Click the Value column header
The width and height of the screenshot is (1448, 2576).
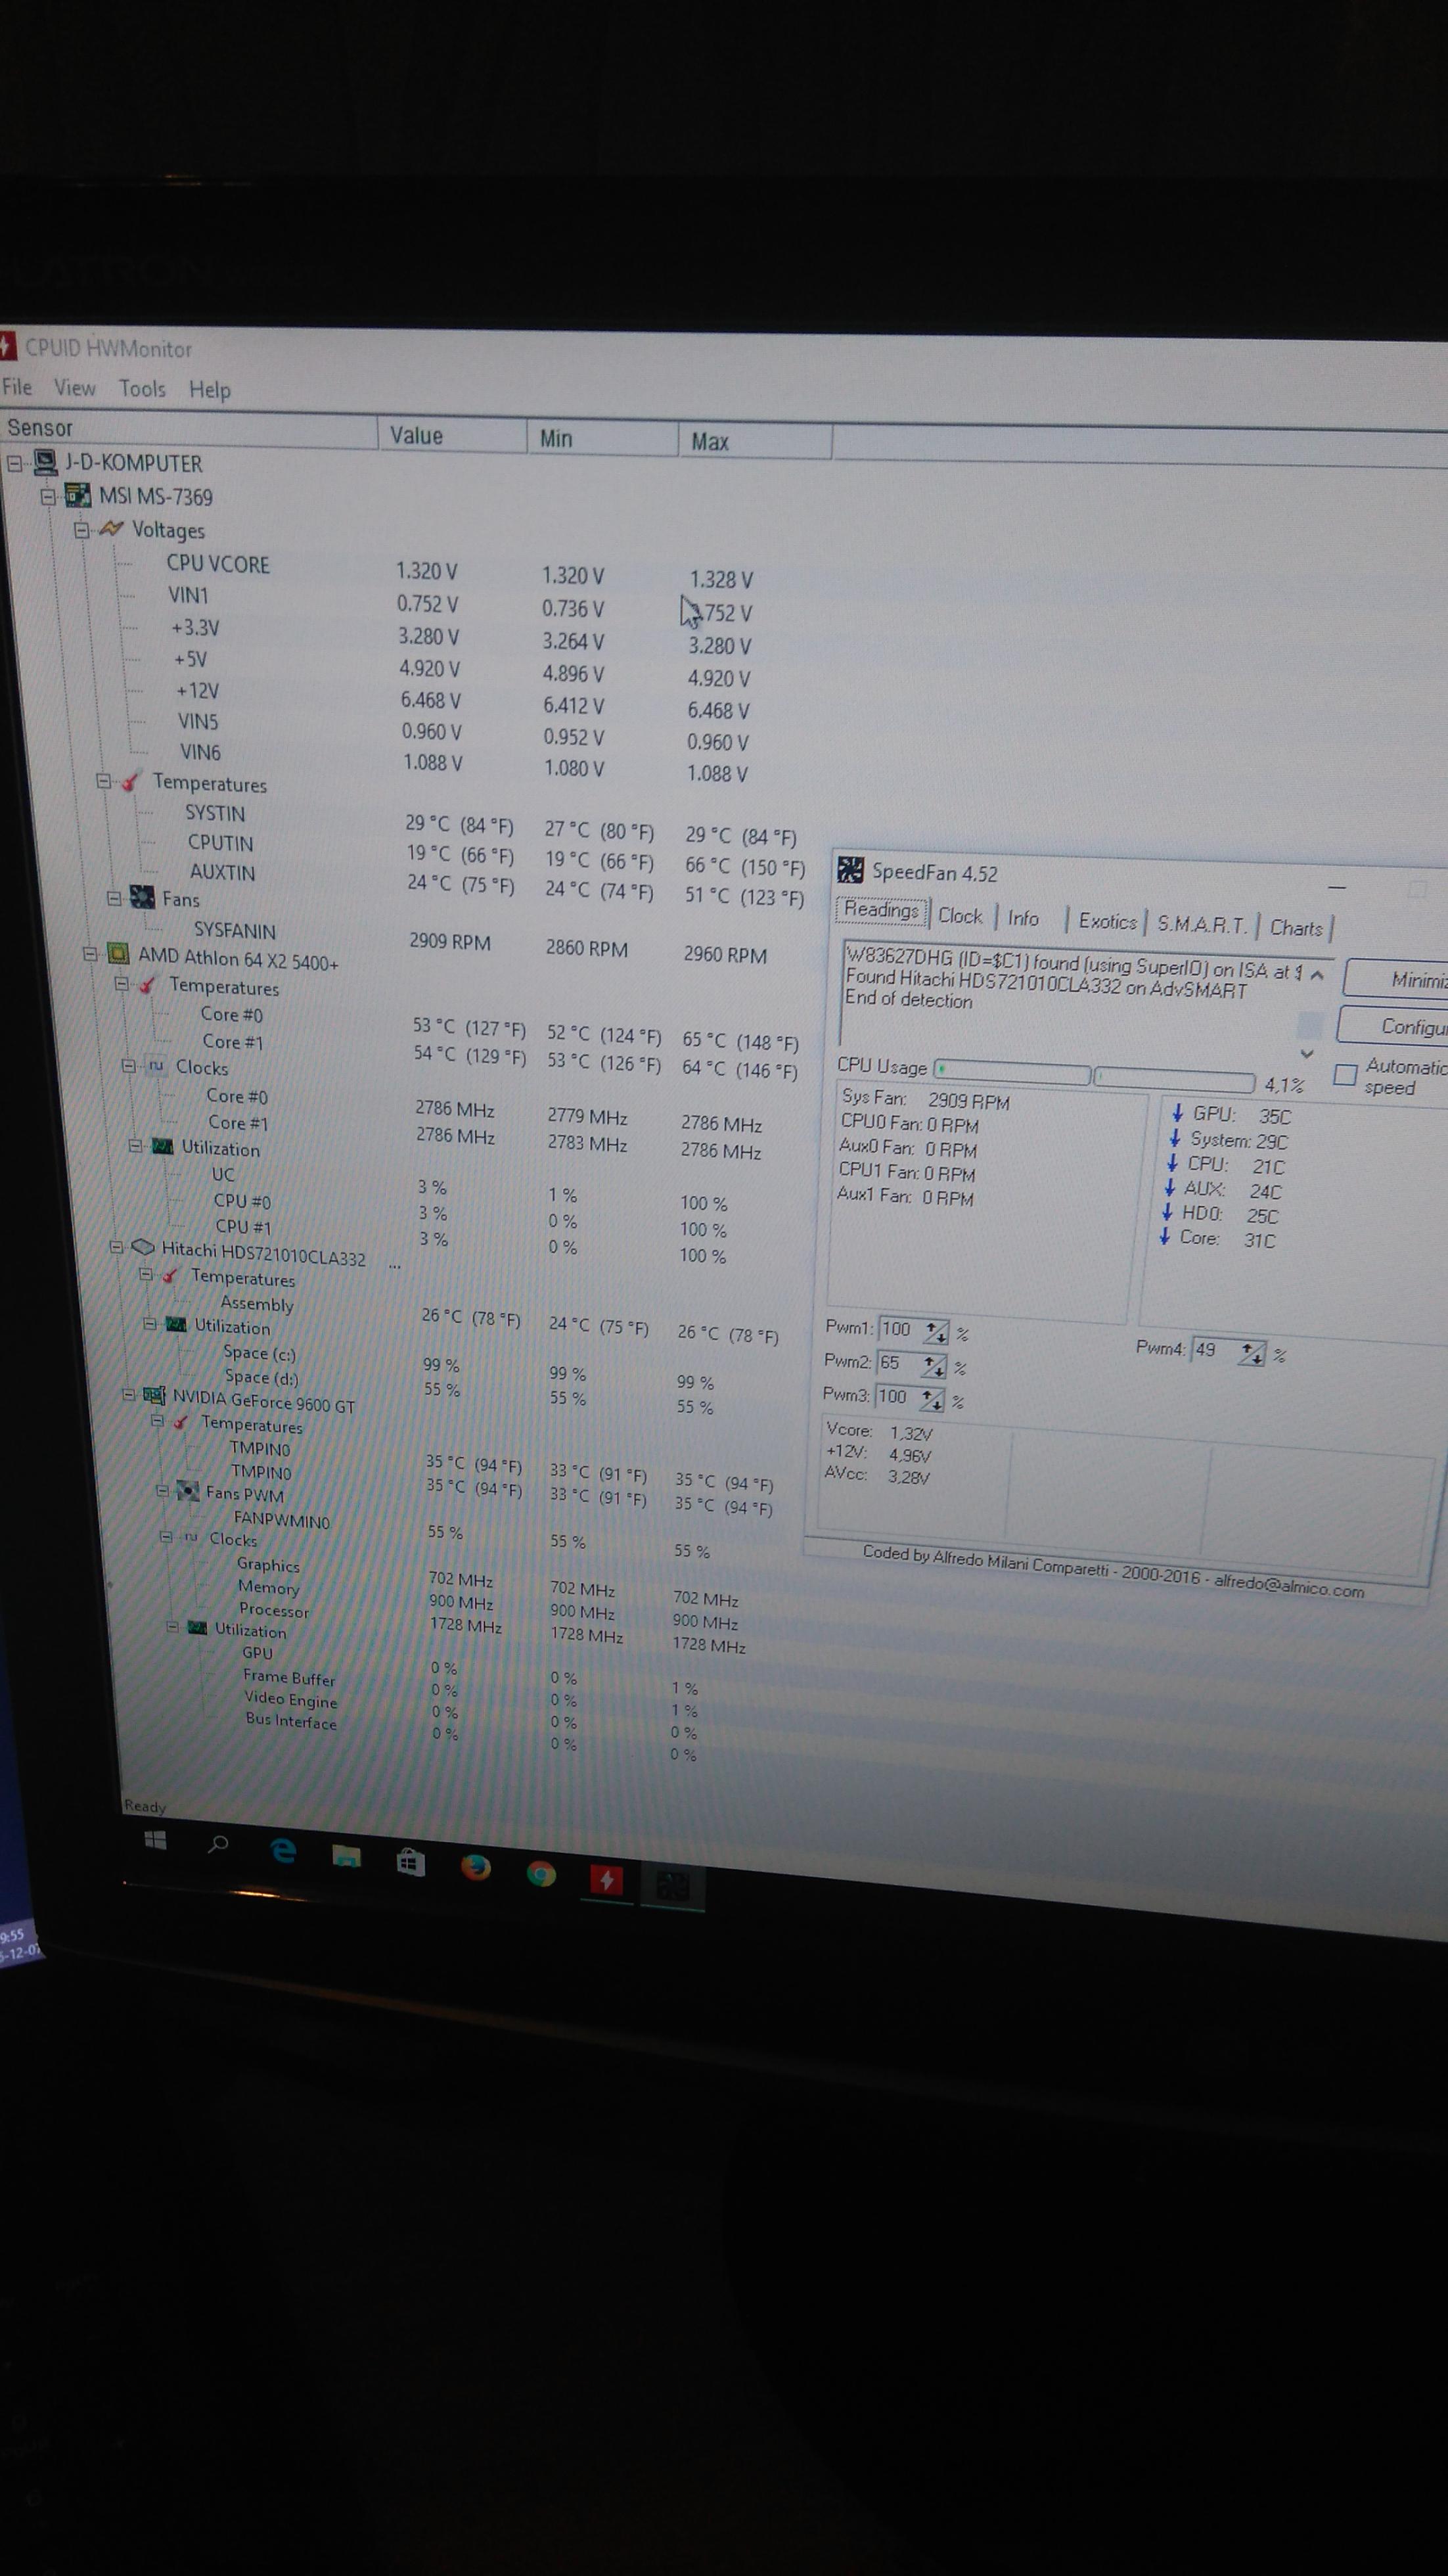[453, 436]
